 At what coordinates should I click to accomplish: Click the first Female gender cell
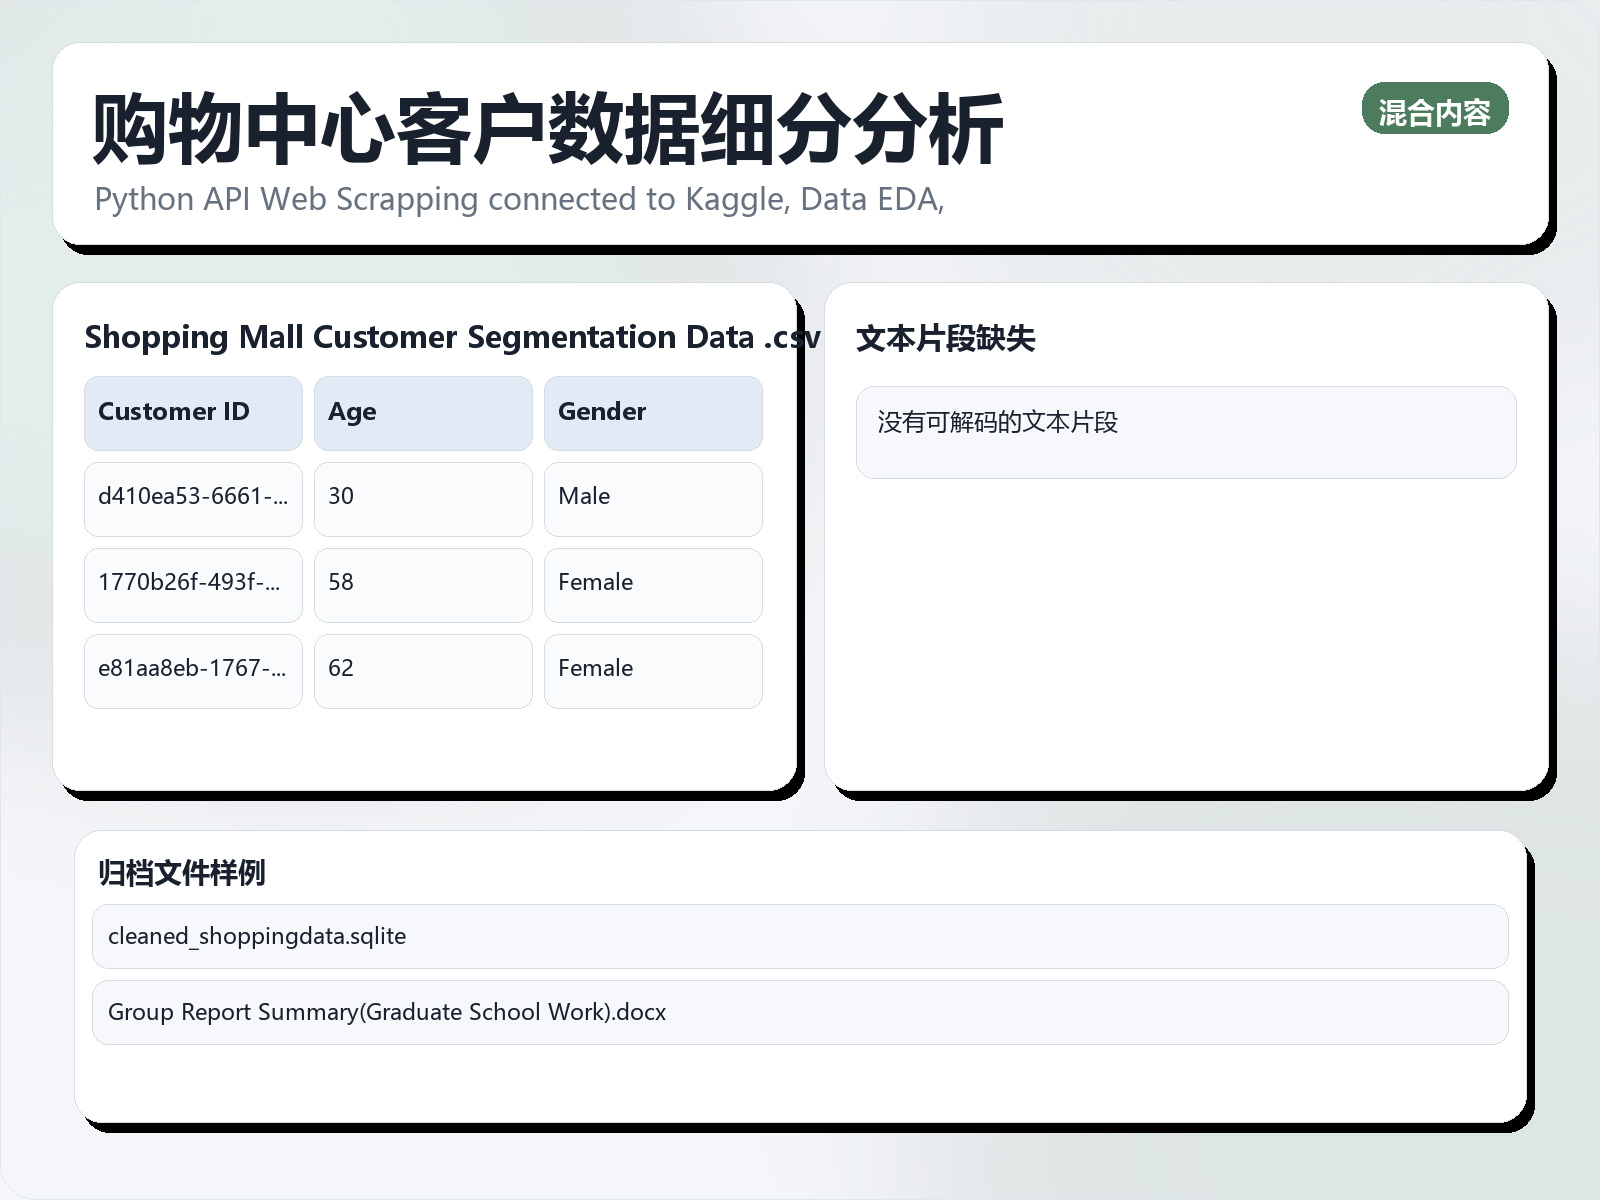tap(652, 584)
